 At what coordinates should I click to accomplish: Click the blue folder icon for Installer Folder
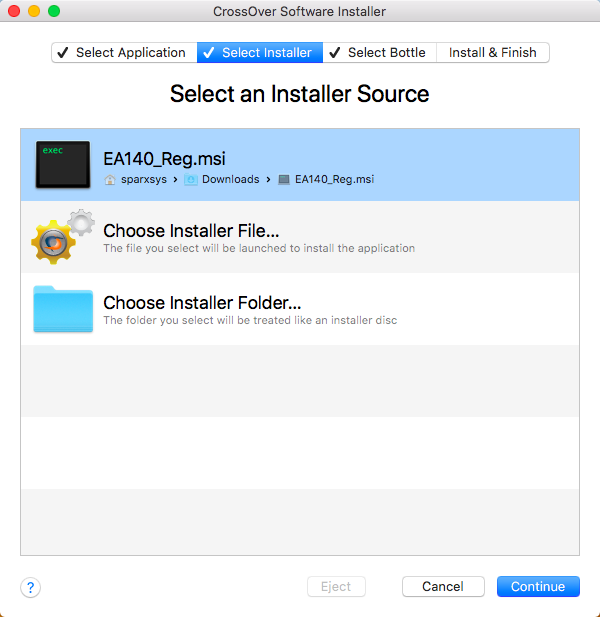pos(63,309)
